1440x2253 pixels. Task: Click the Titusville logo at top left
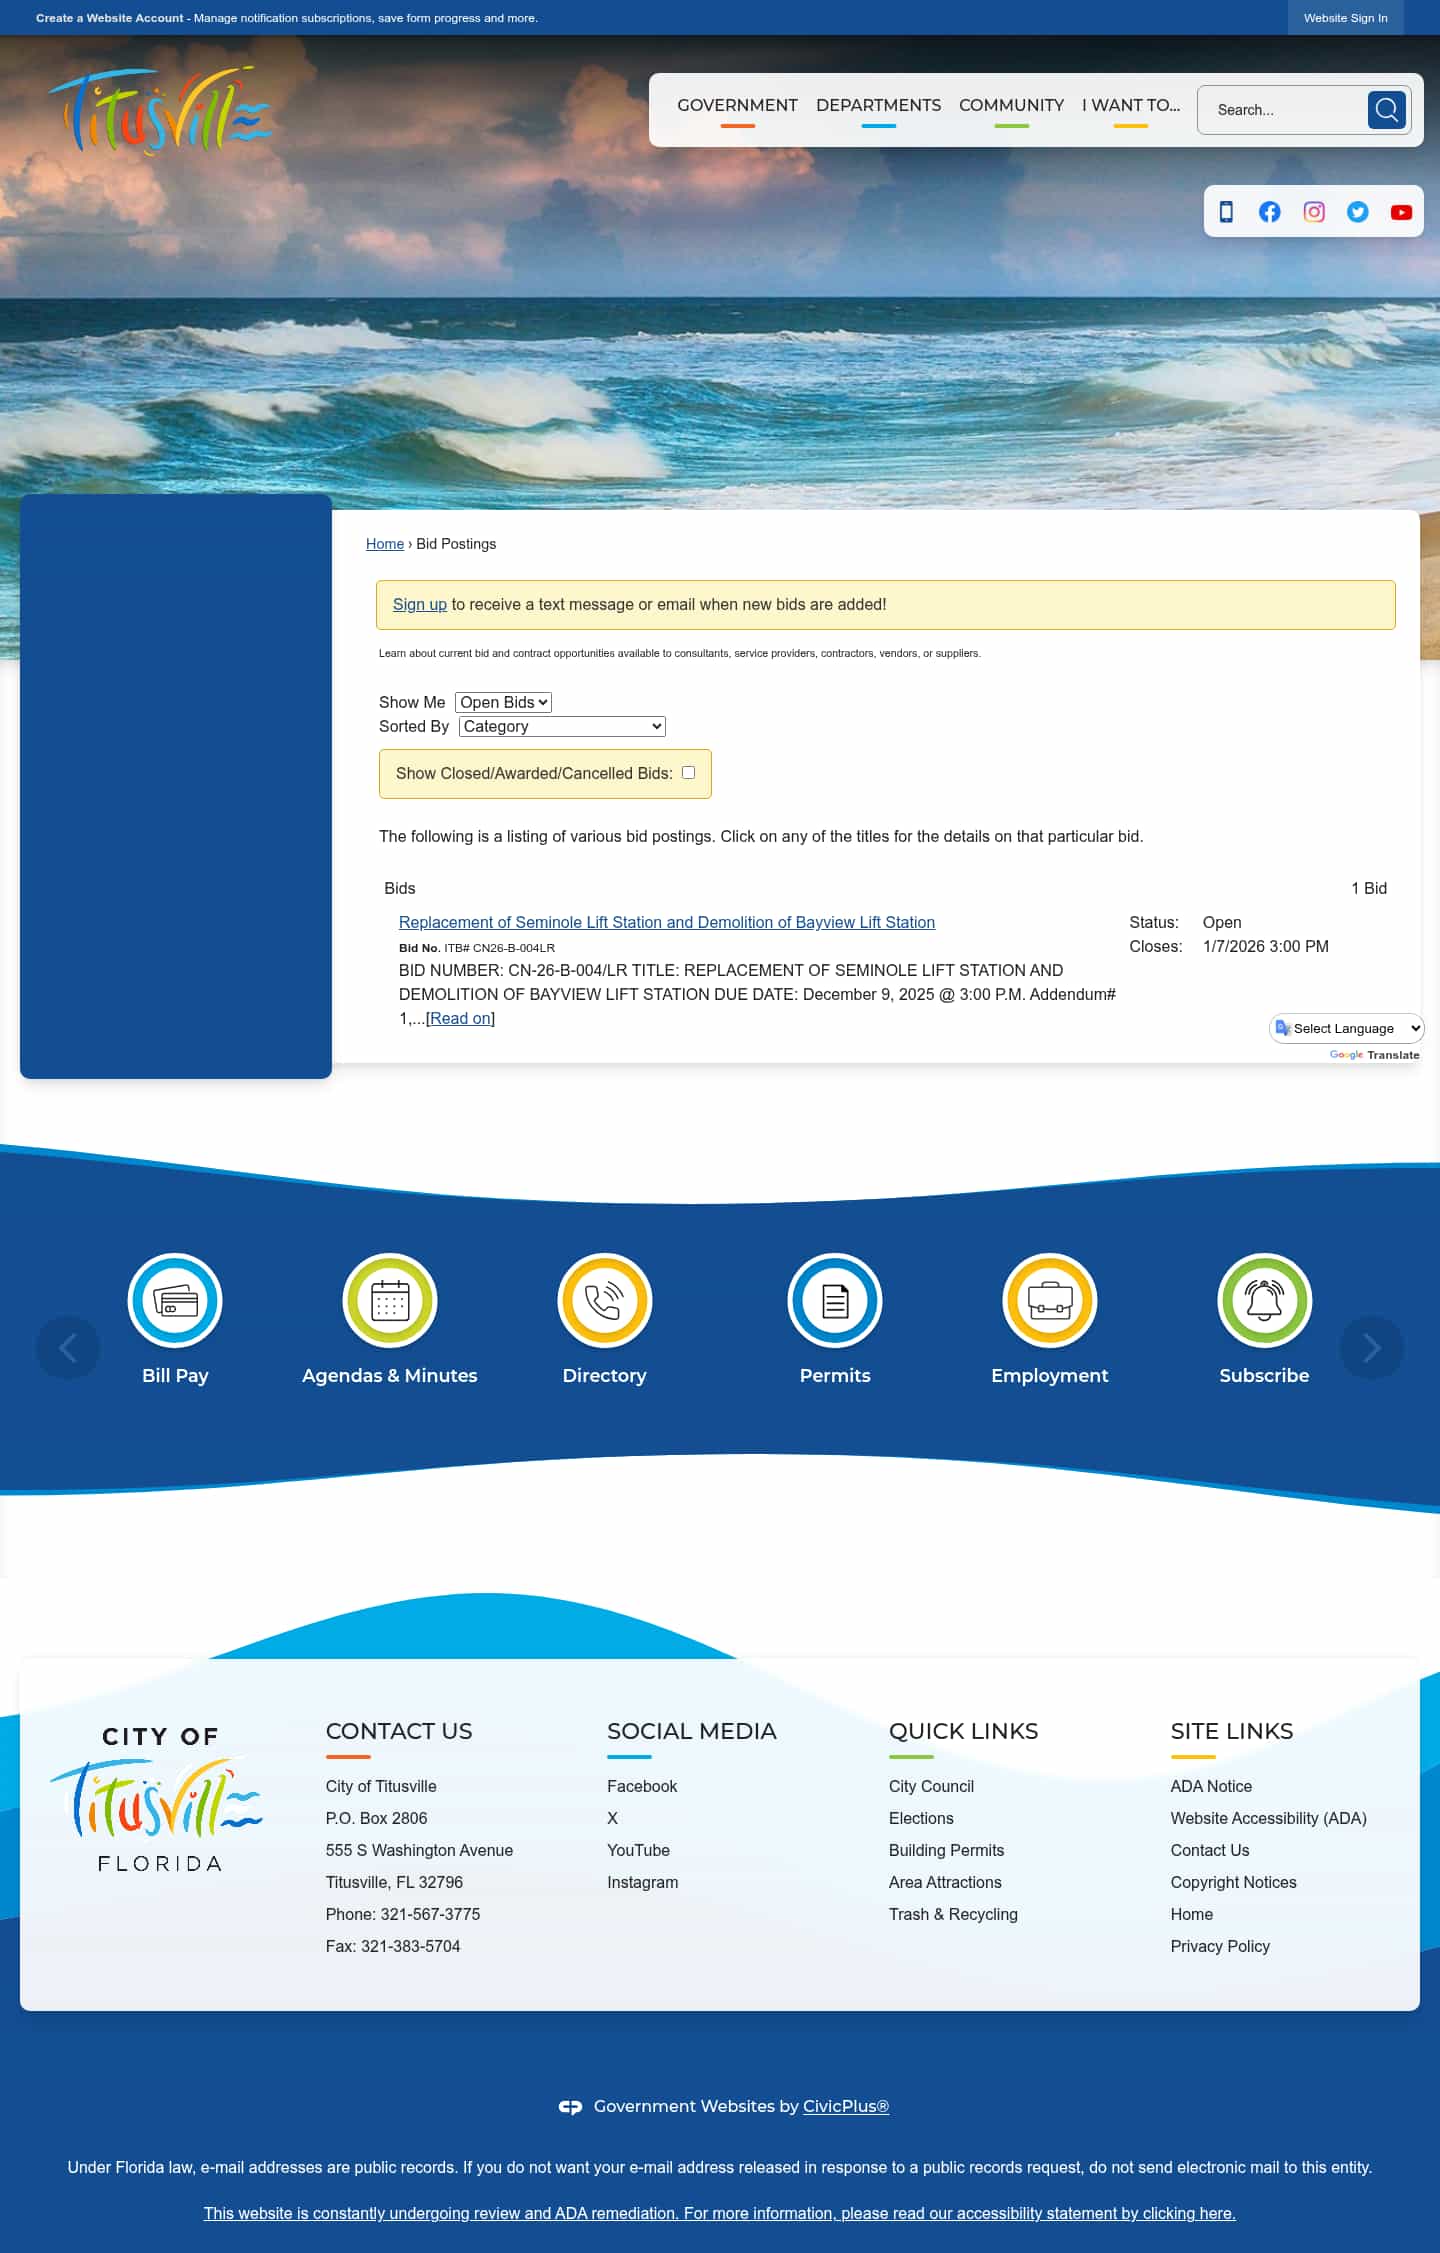[x=160, y=110]
